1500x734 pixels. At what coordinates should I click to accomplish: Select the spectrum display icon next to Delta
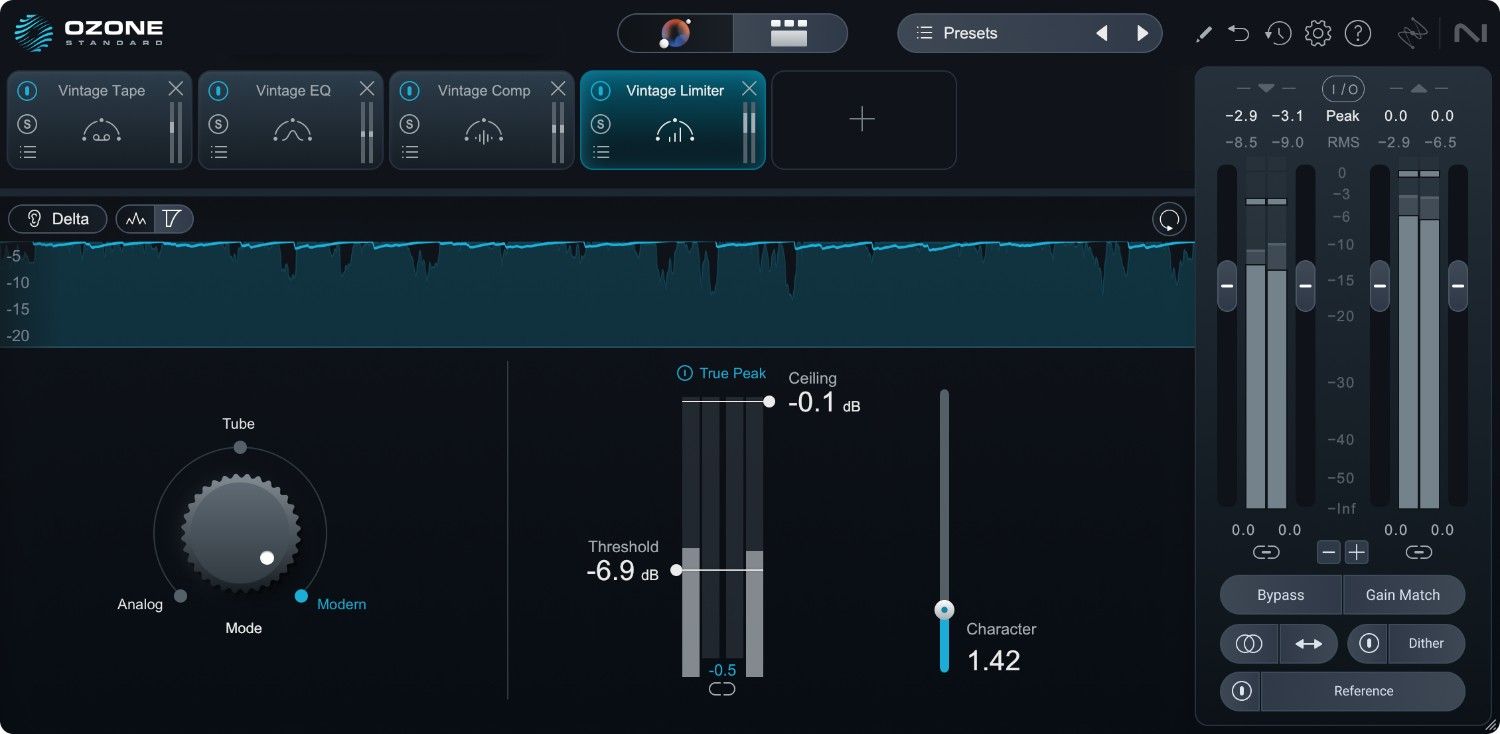[136, 218]
